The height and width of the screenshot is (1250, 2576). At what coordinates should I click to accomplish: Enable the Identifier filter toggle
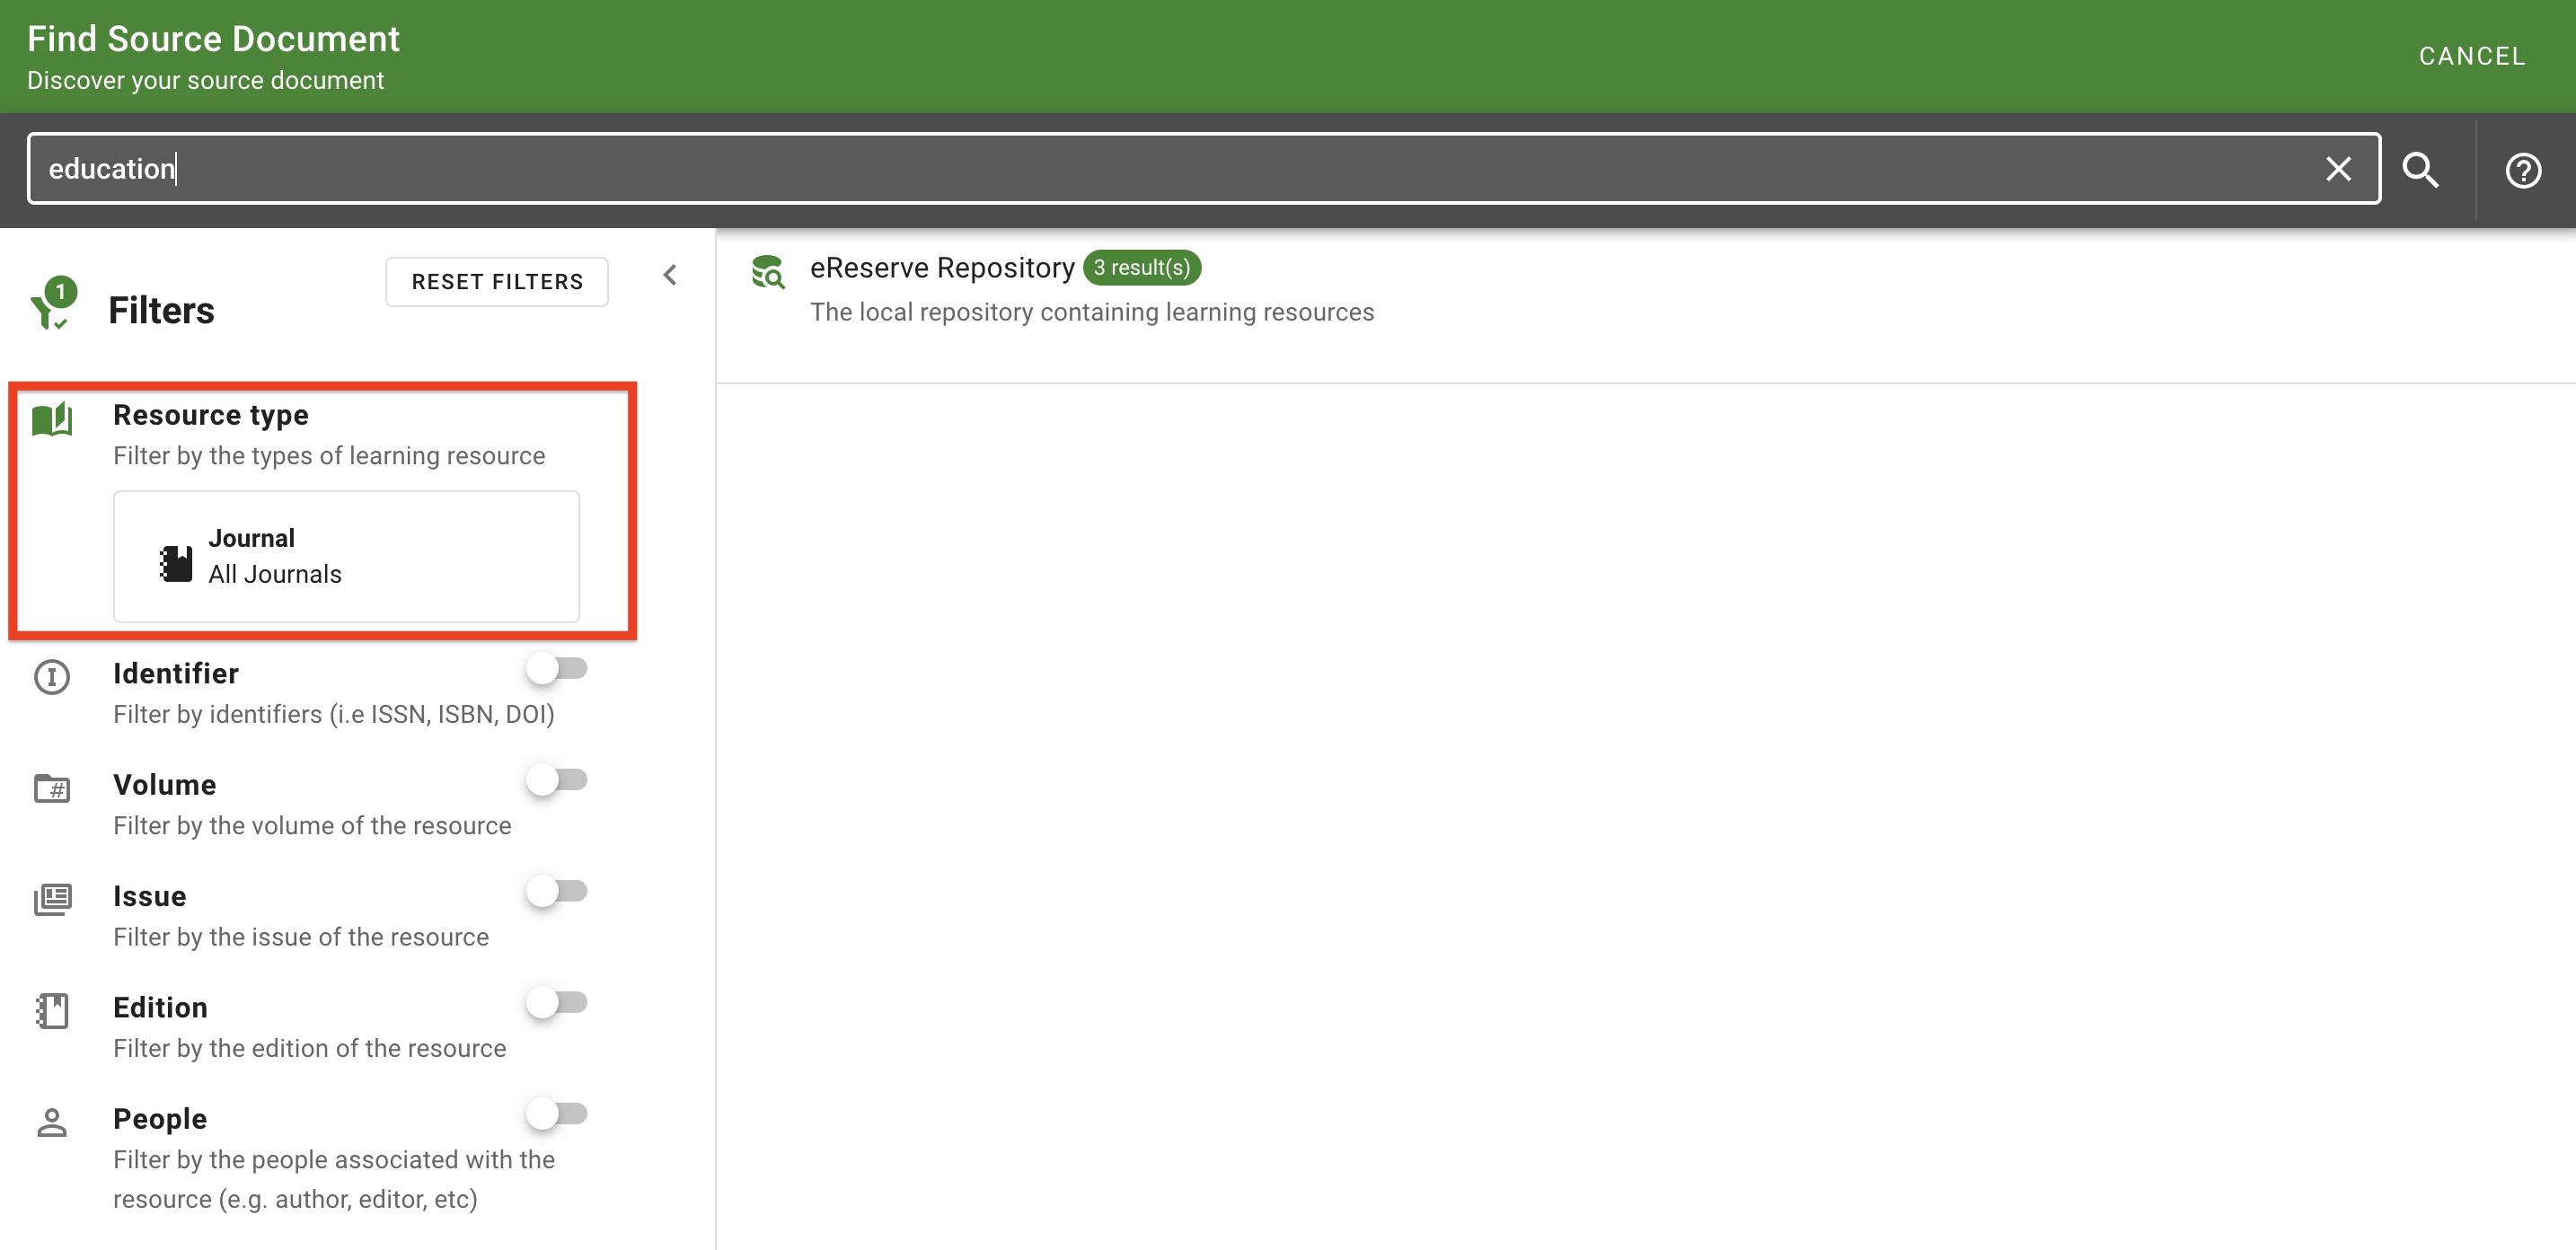[559, 669]
